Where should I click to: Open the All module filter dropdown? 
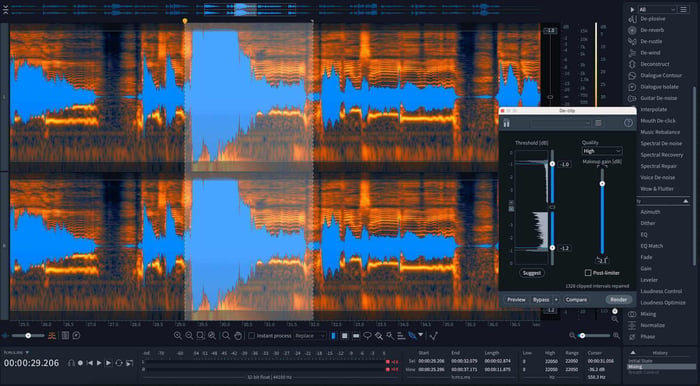[x=657, y=9]
